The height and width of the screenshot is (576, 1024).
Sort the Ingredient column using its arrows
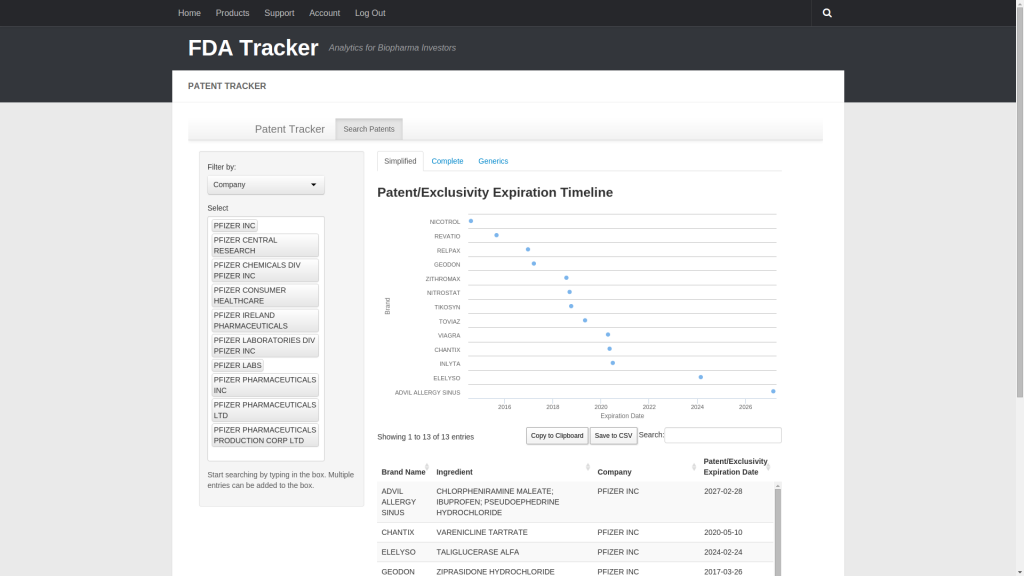click(x=588, y=467)
